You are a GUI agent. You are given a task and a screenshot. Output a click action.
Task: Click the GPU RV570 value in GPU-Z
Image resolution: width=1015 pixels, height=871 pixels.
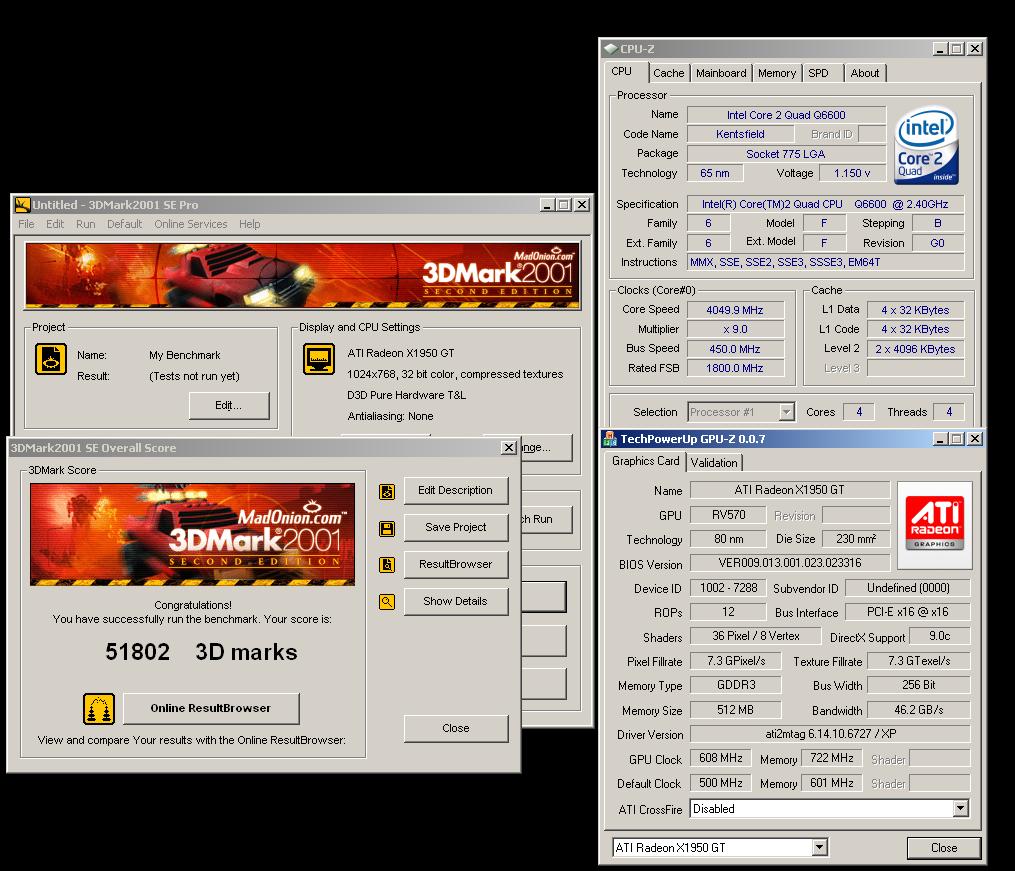(729, 515)
